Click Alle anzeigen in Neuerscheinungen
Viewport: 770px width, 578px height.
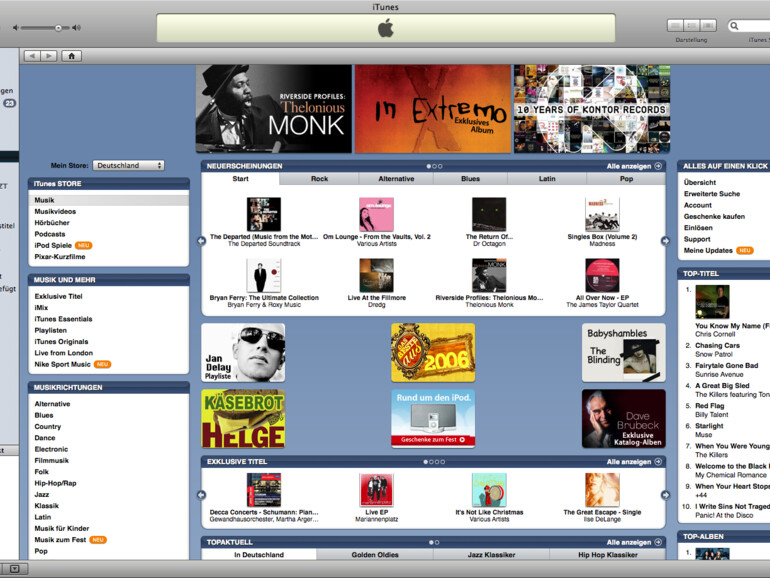(634, 166)
